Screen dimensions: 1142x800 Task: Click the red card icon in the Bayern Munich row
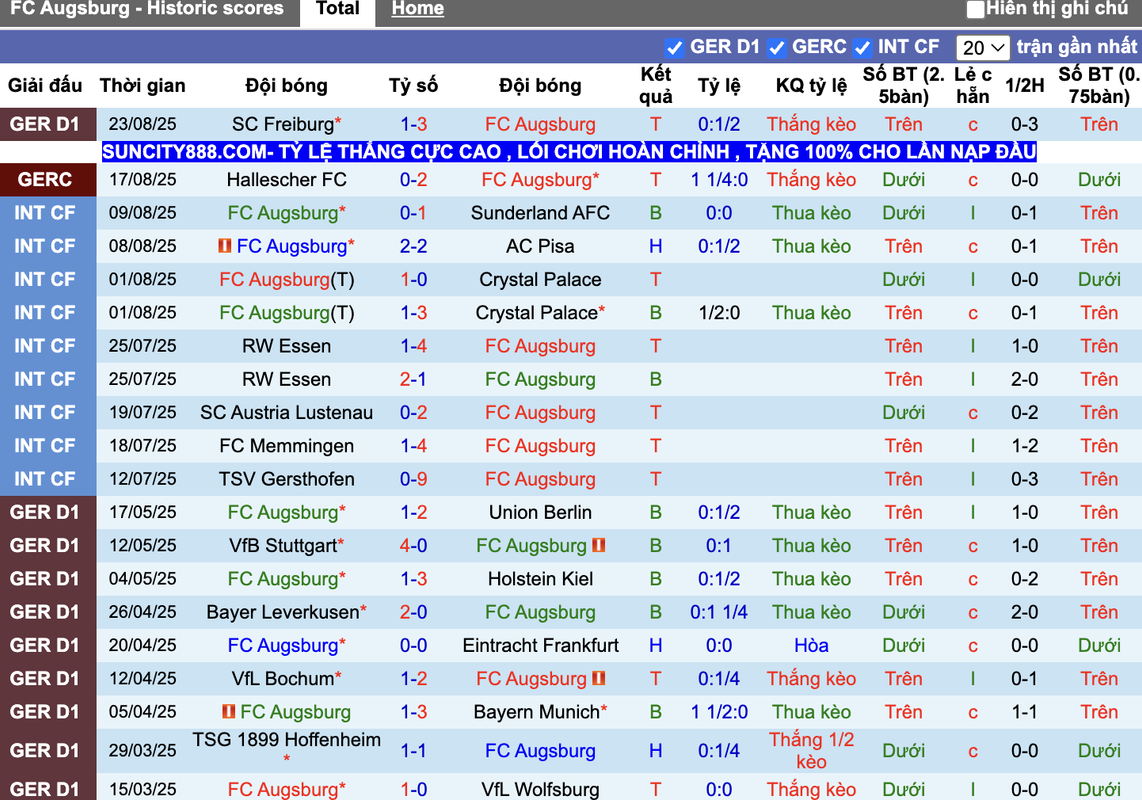pos(229,711)
